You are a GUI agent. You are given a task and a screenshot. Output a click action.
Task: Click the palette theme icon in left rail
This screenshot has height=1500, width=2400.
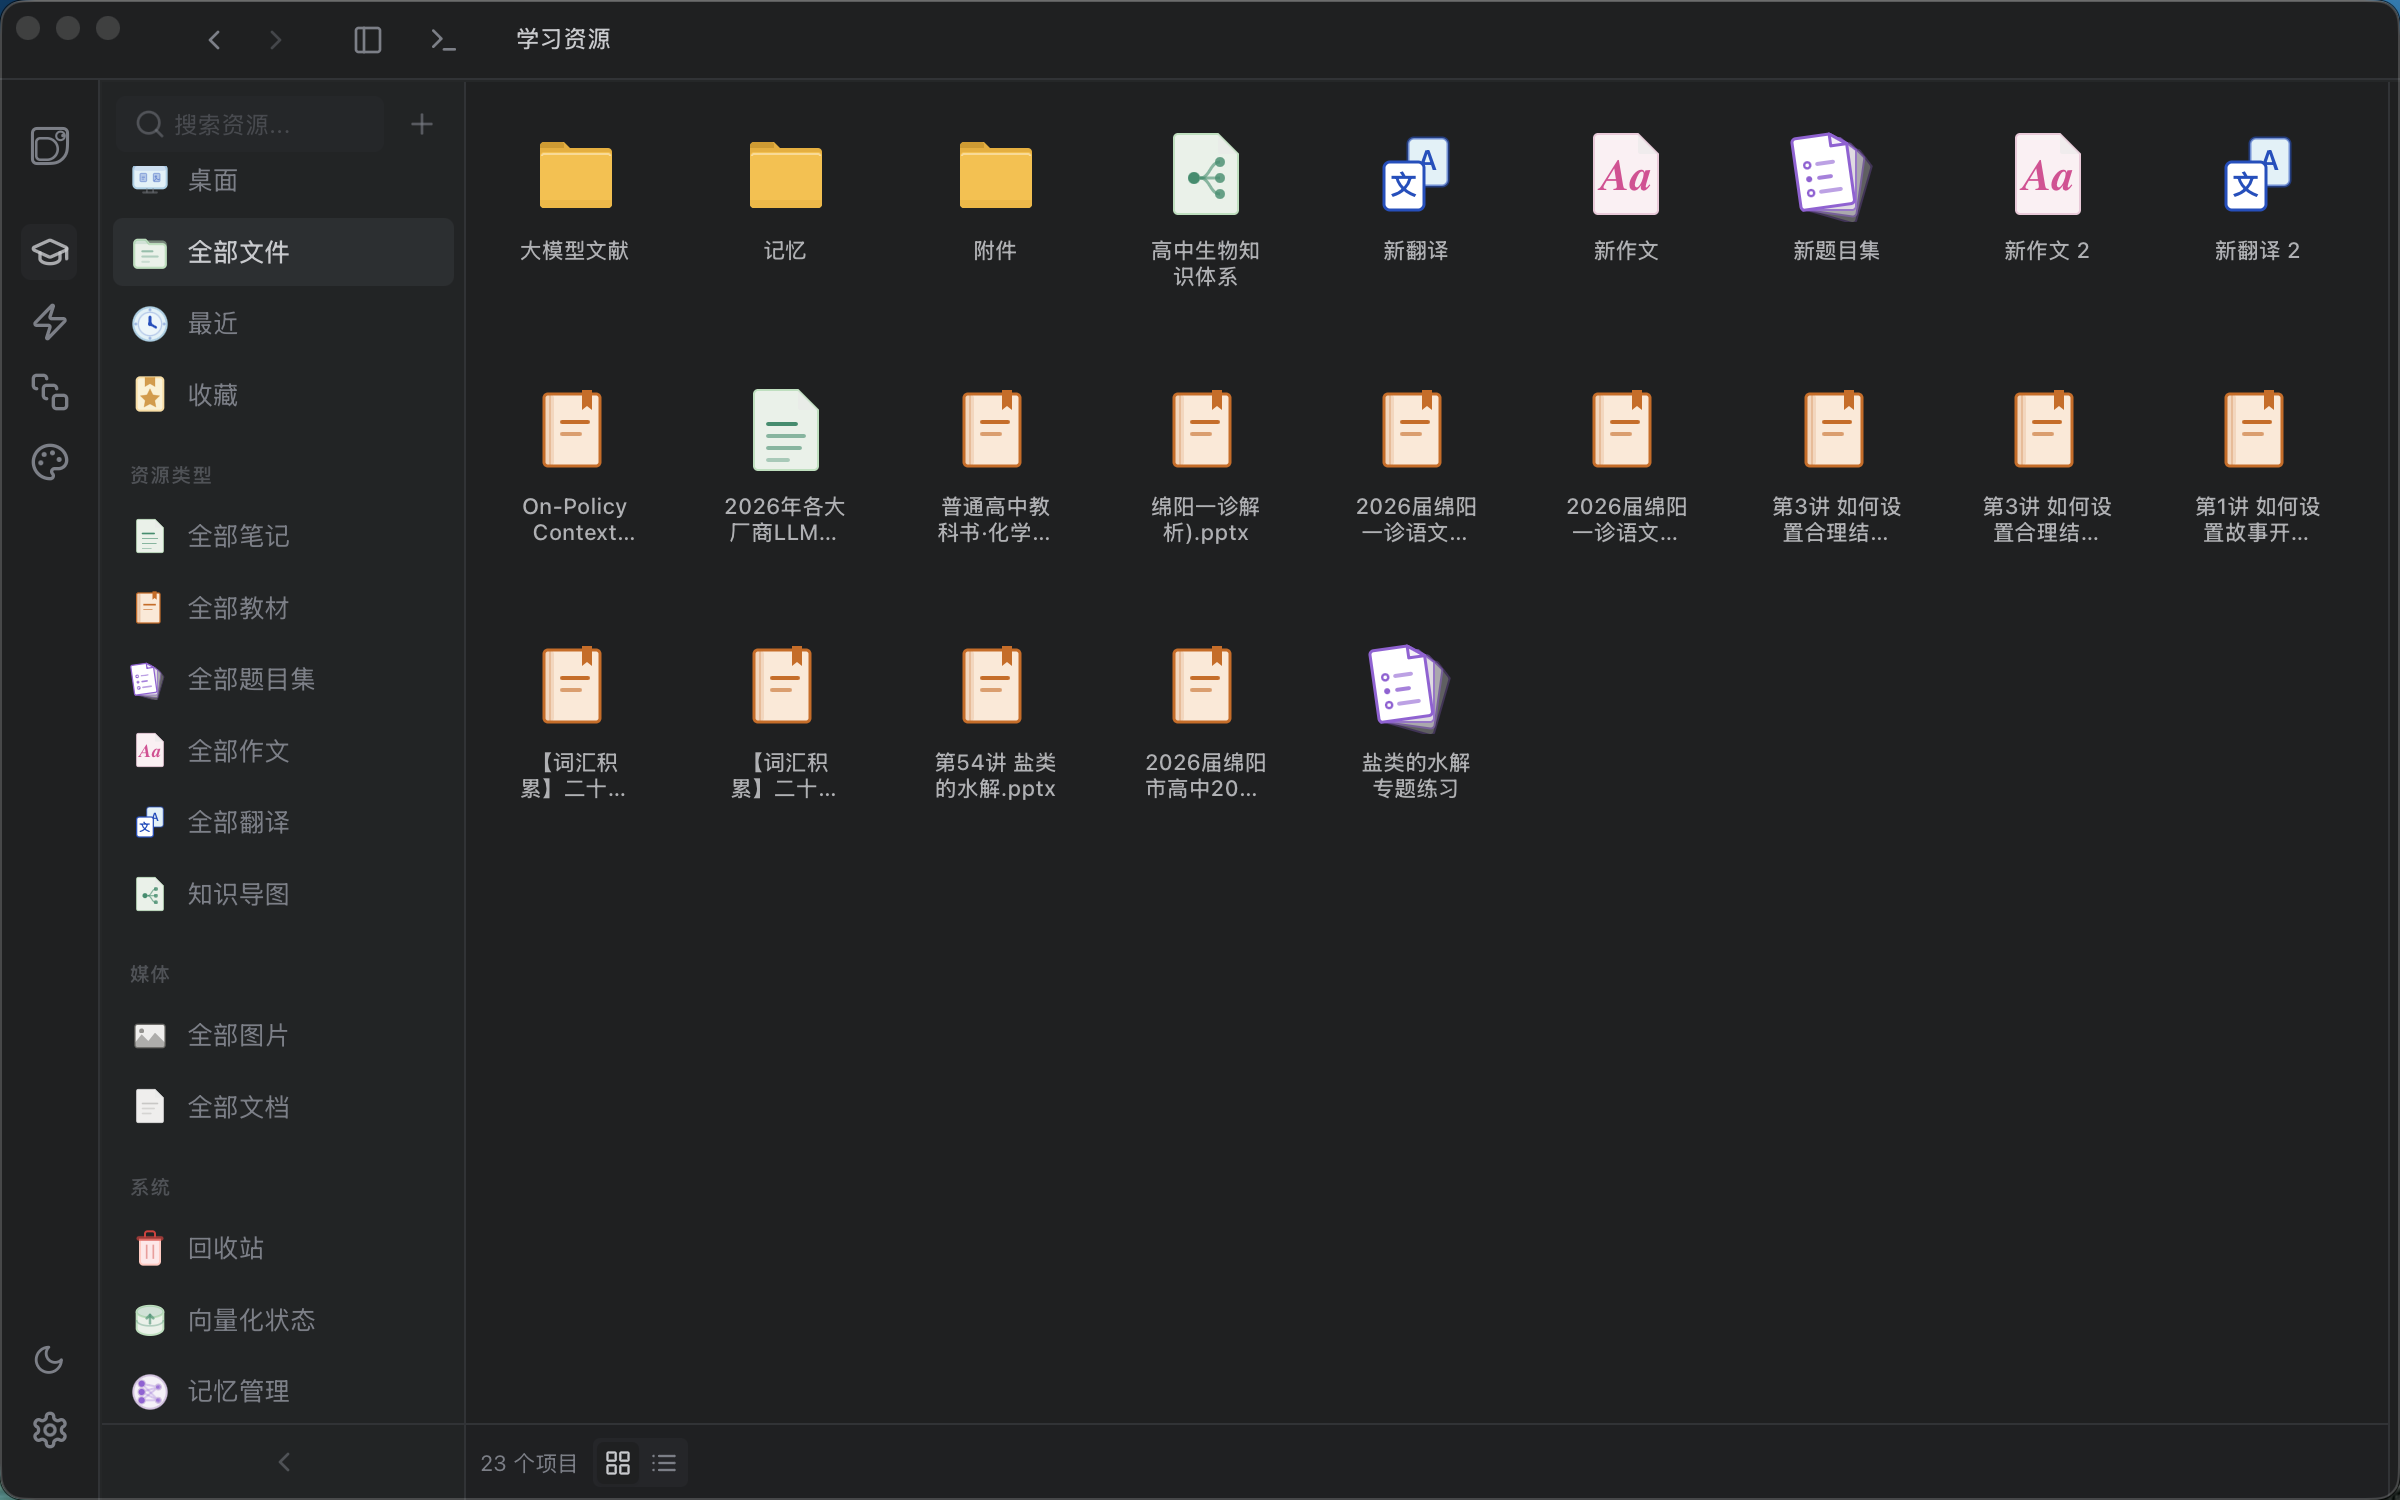pos(49,462)
